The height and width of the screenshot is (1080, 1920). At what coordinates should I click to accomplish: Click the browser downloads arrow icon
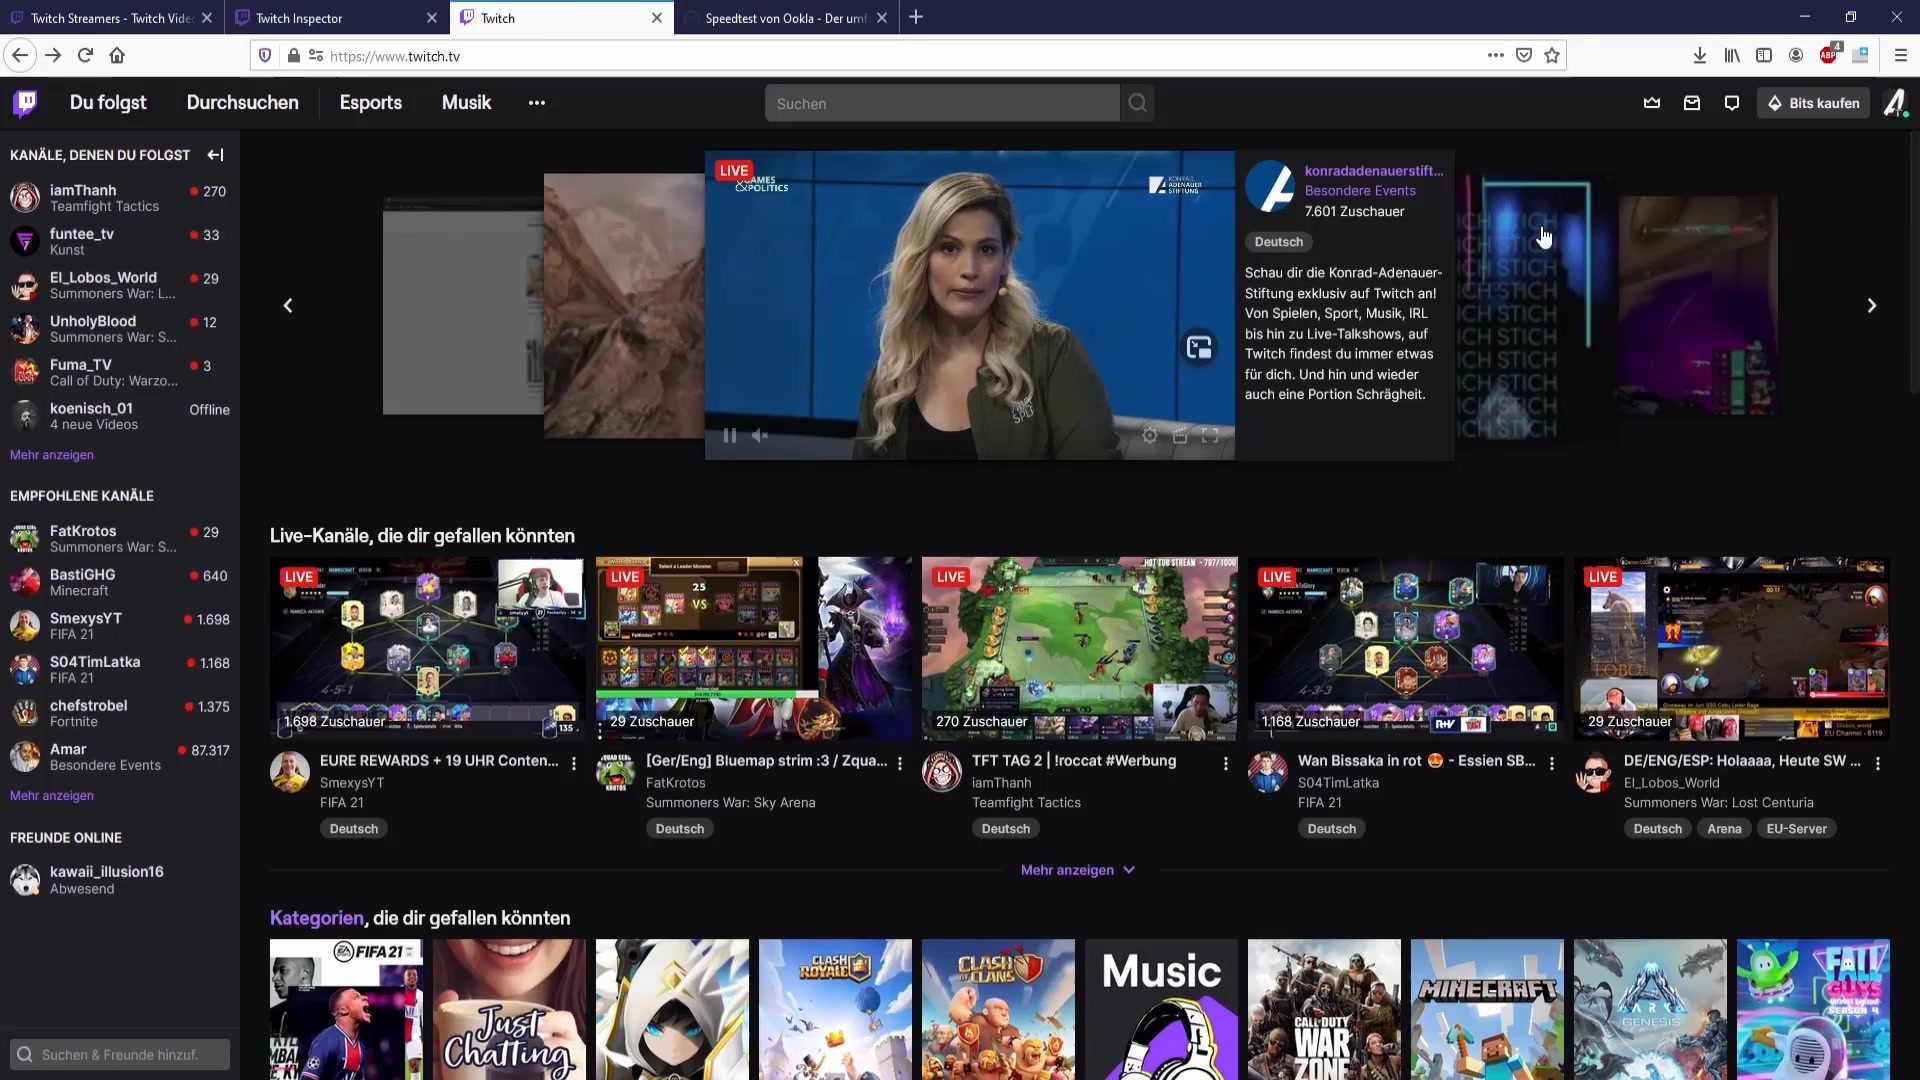pos(1701,55)
